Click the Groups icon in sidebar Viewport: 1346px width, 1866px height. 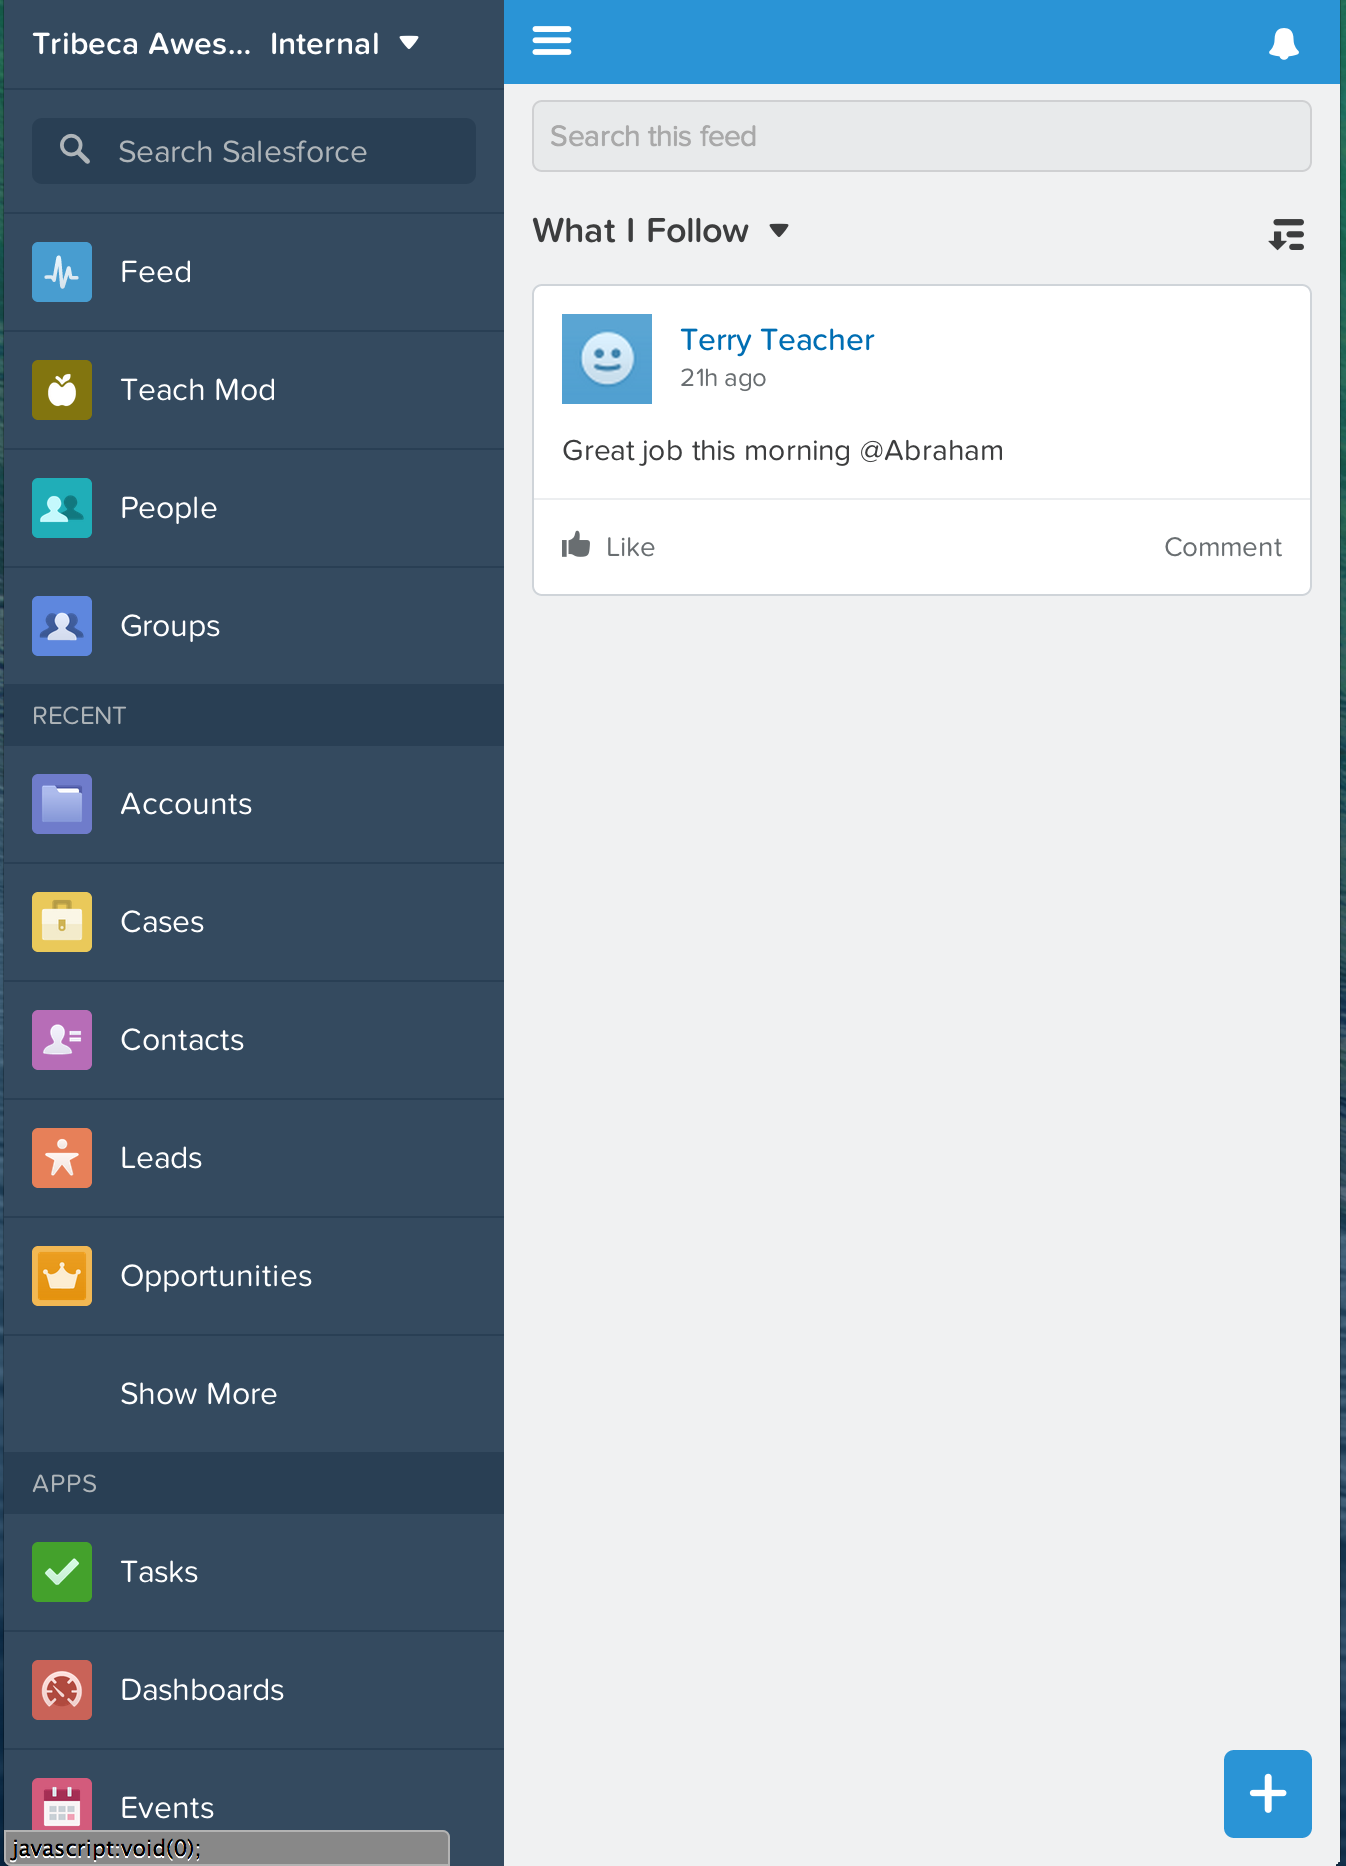[x=62, y=626]
